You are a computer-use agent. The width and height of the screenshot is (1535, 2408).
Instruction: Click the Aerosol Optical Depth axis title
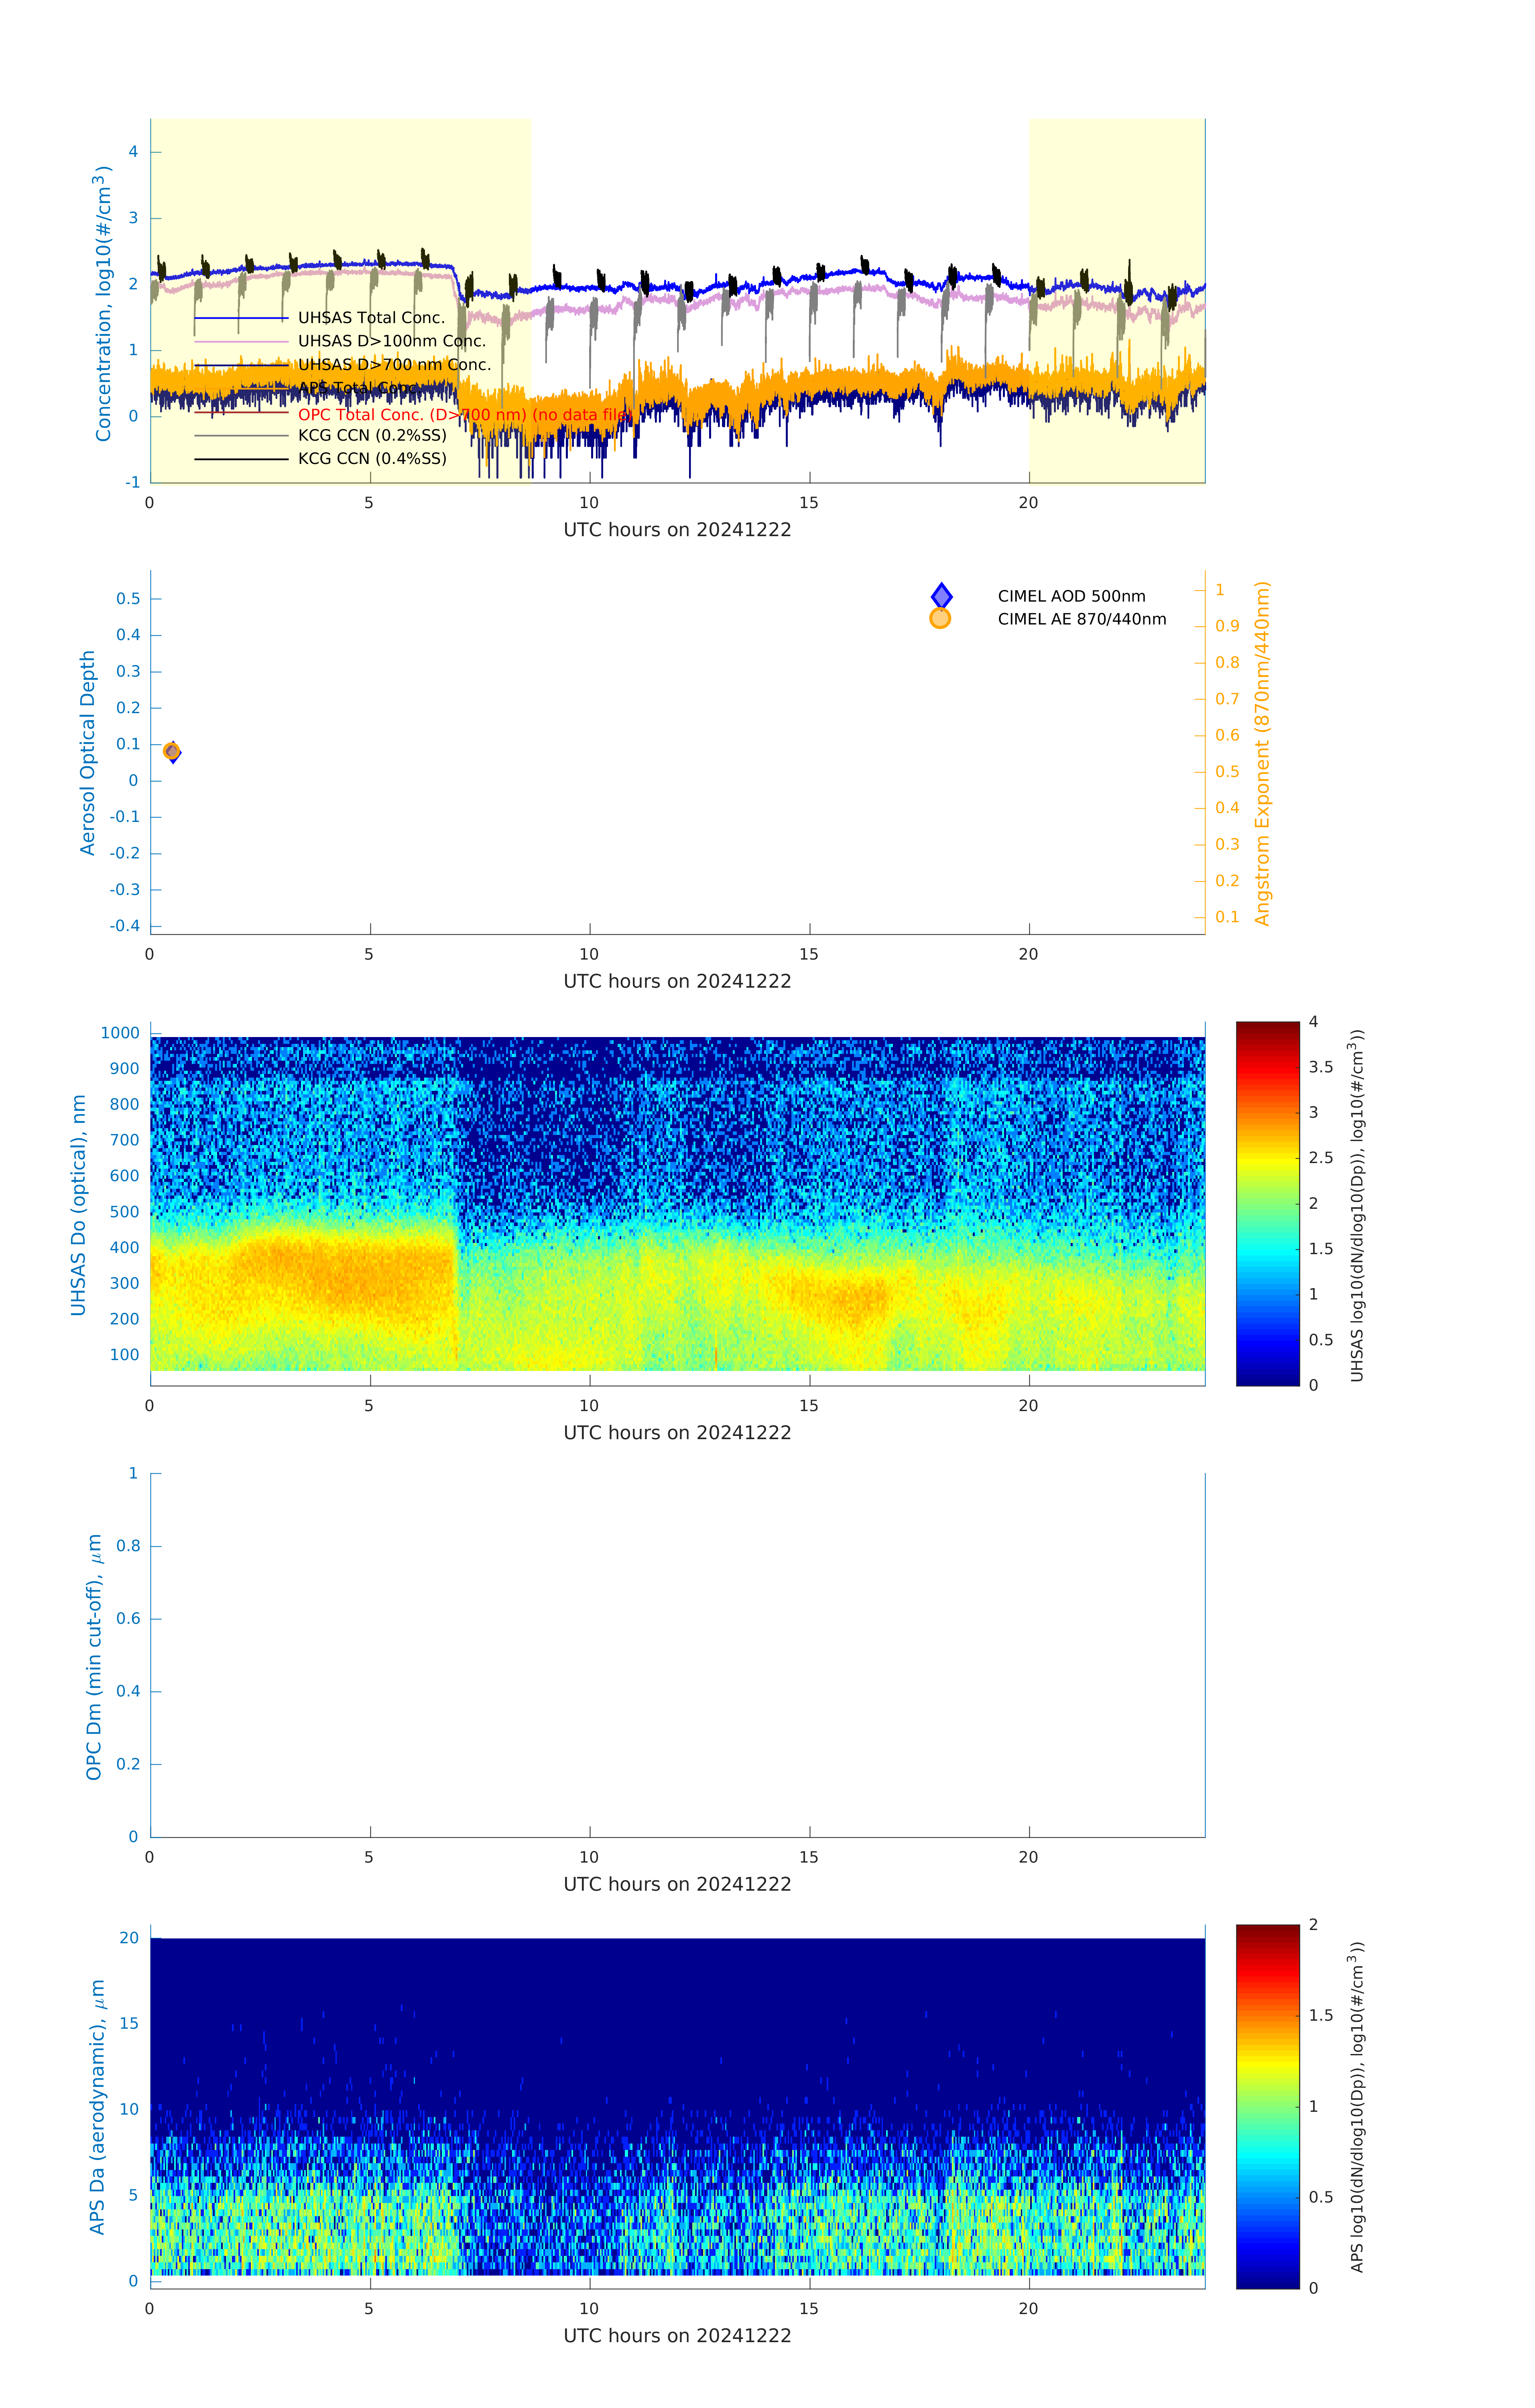point(88,753)
